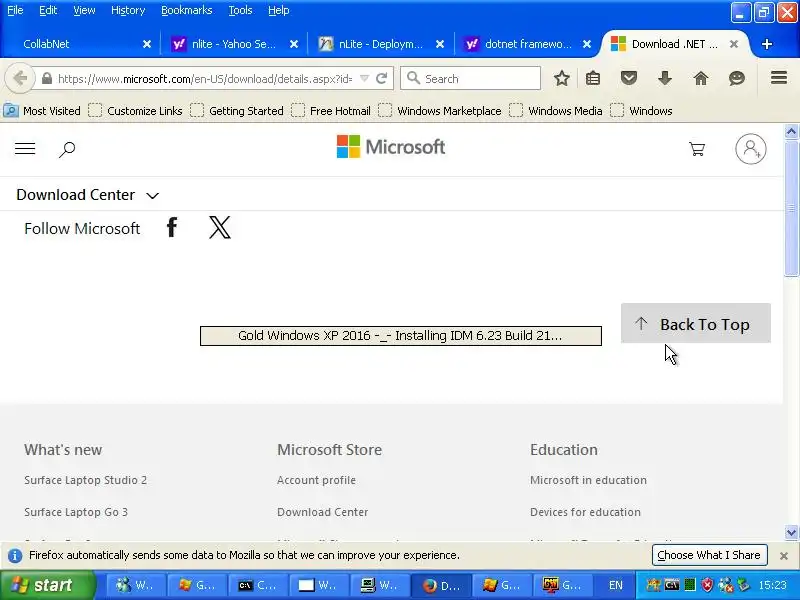Open the Free Hotmail bookmark
Viewport: 800px width, 600px height.
click(331, 111)
